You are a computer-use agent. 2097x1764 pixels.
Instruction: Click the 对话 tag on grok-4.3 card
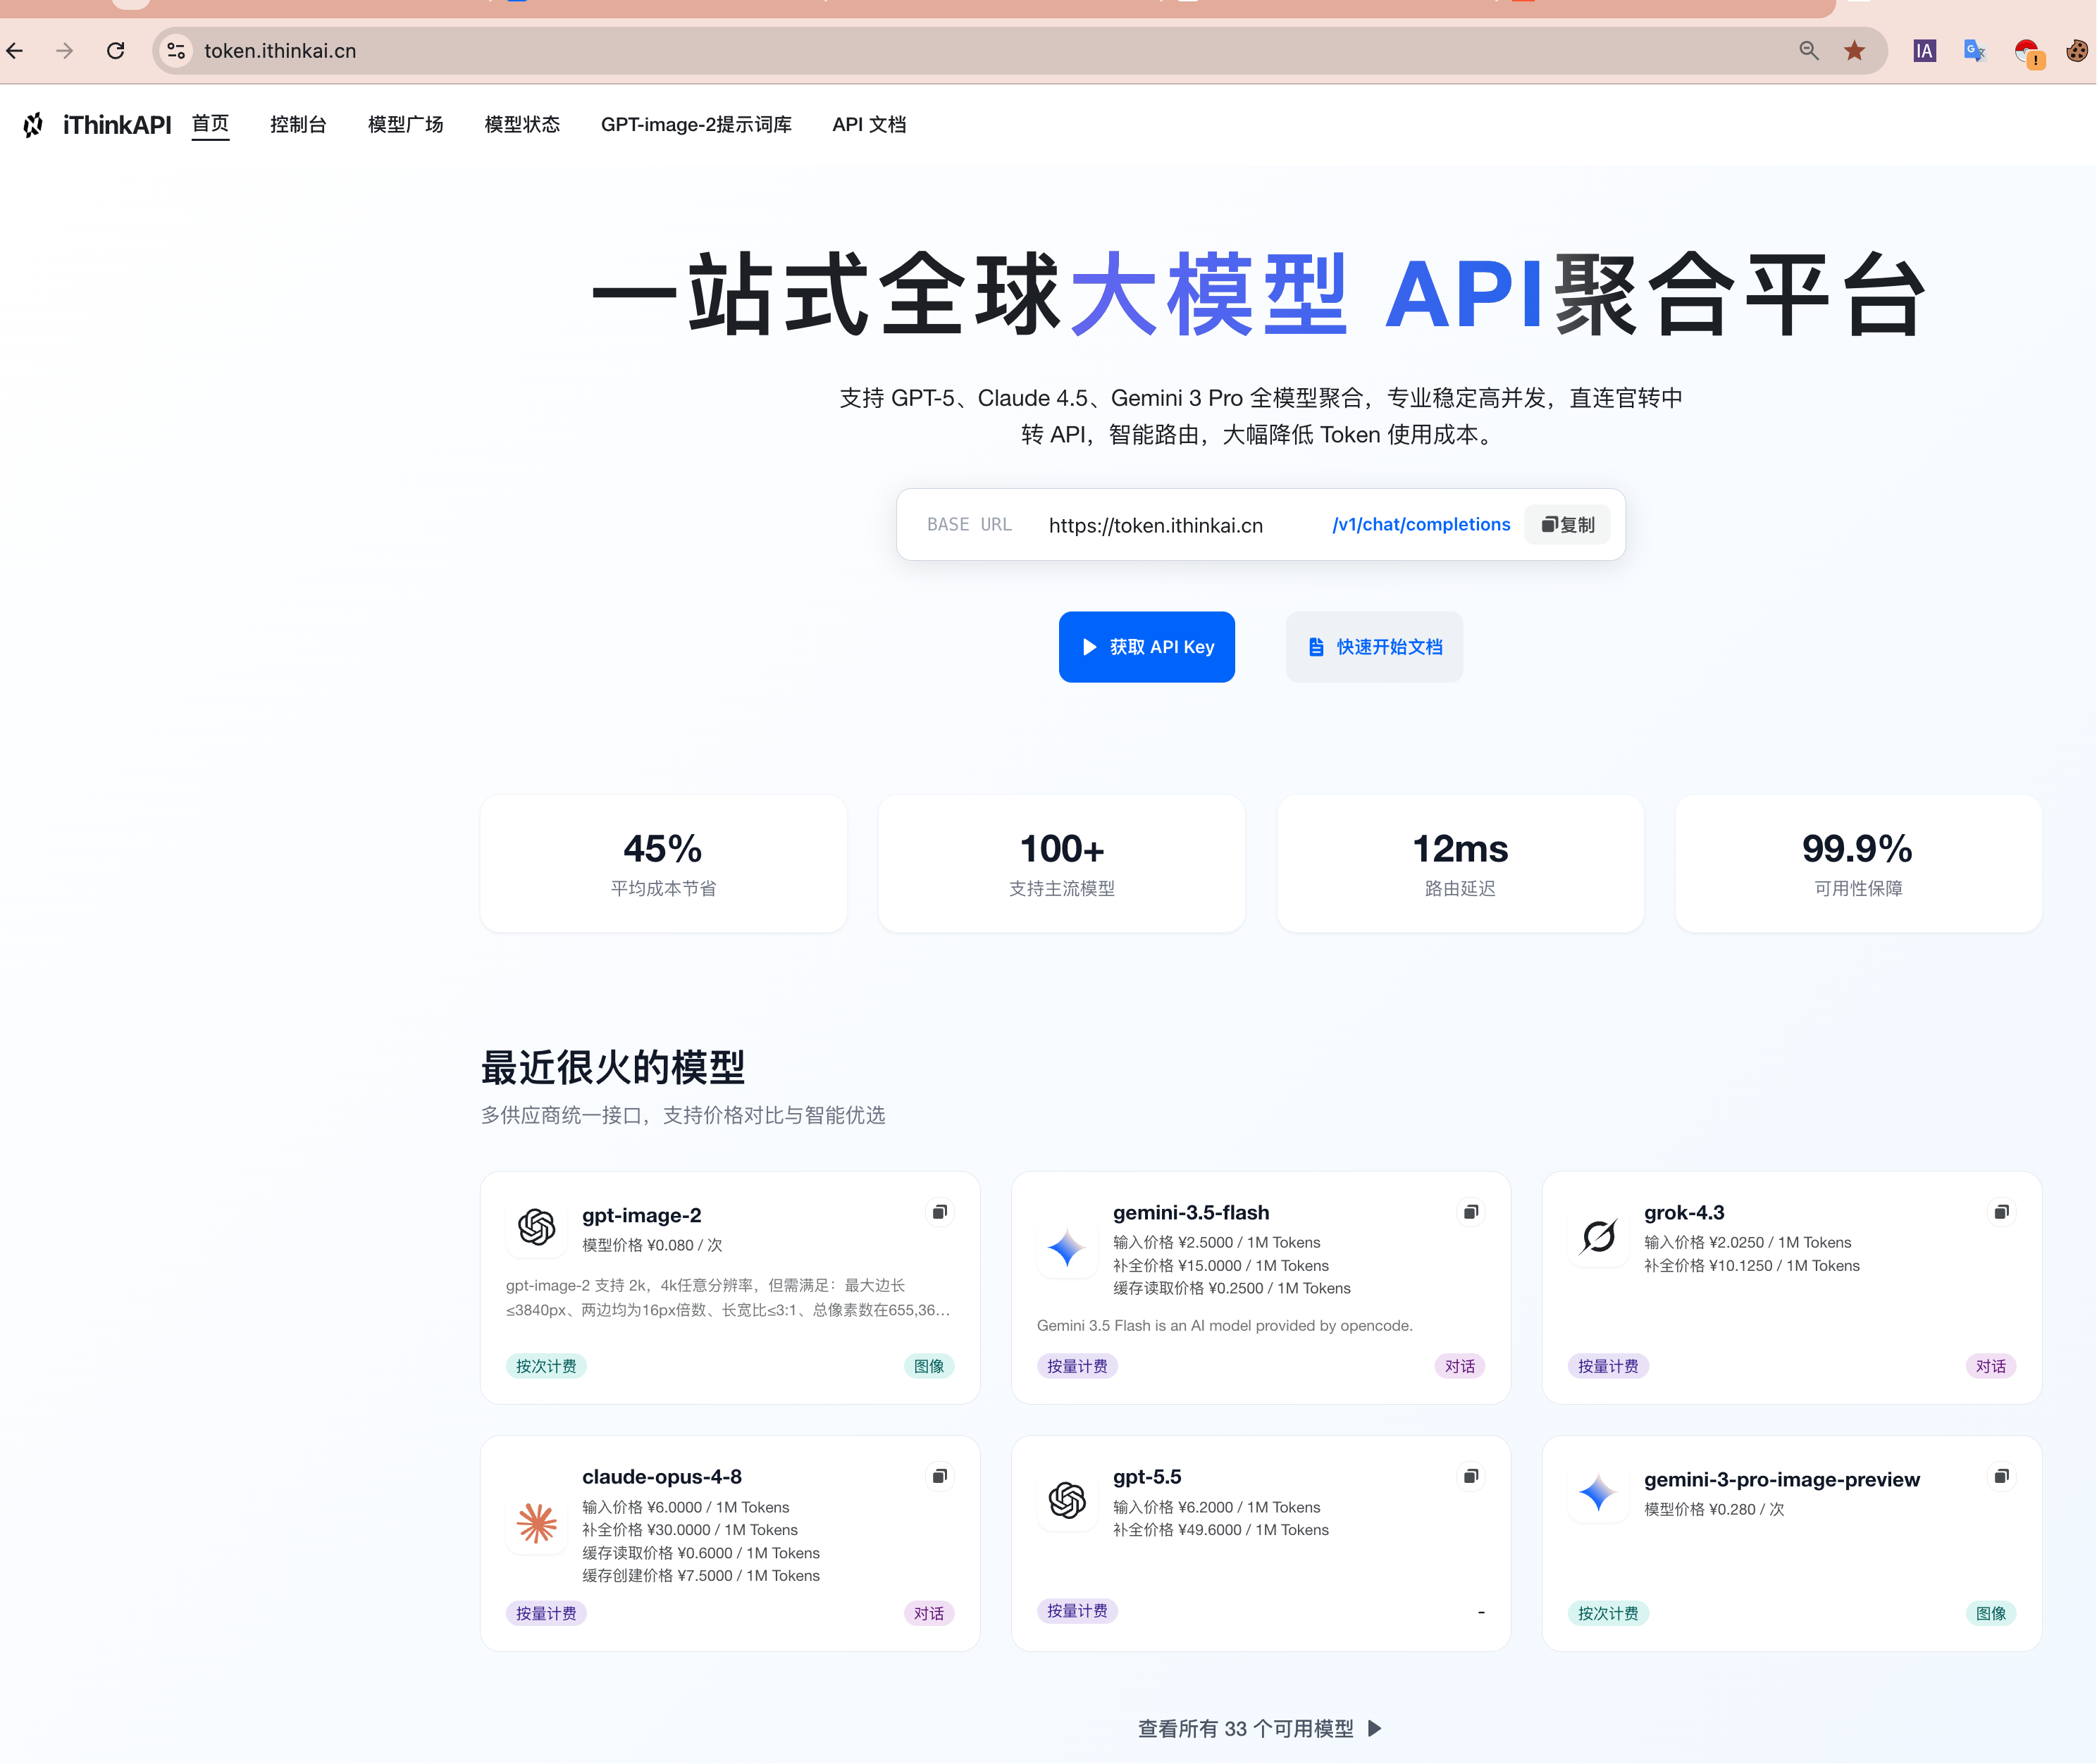[x=1991, y=1366]
